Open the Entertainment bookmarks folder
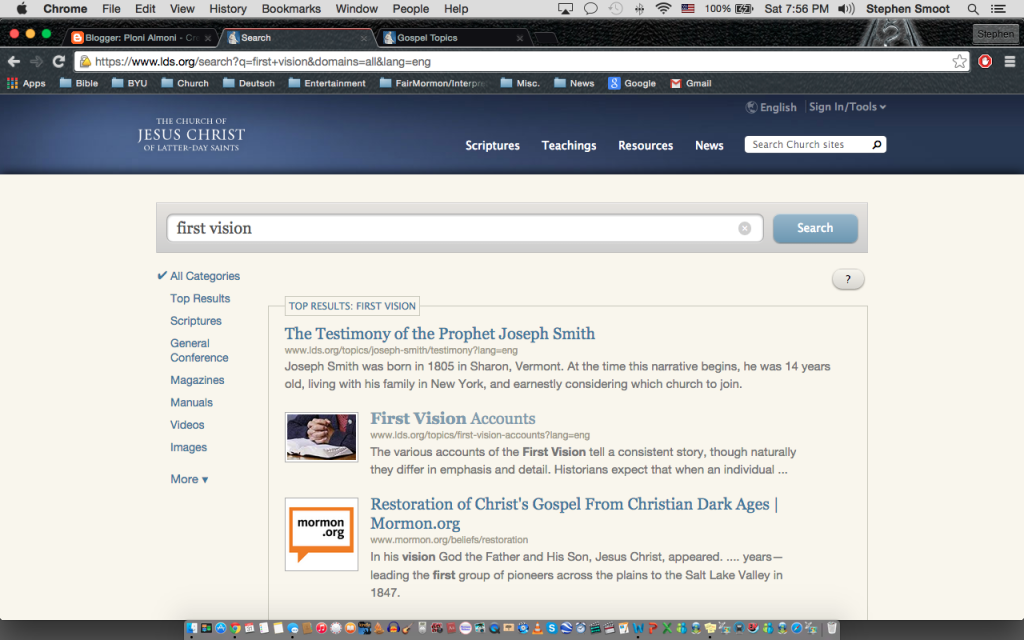This screenshot has height=640, width=1024. [327, 83]
